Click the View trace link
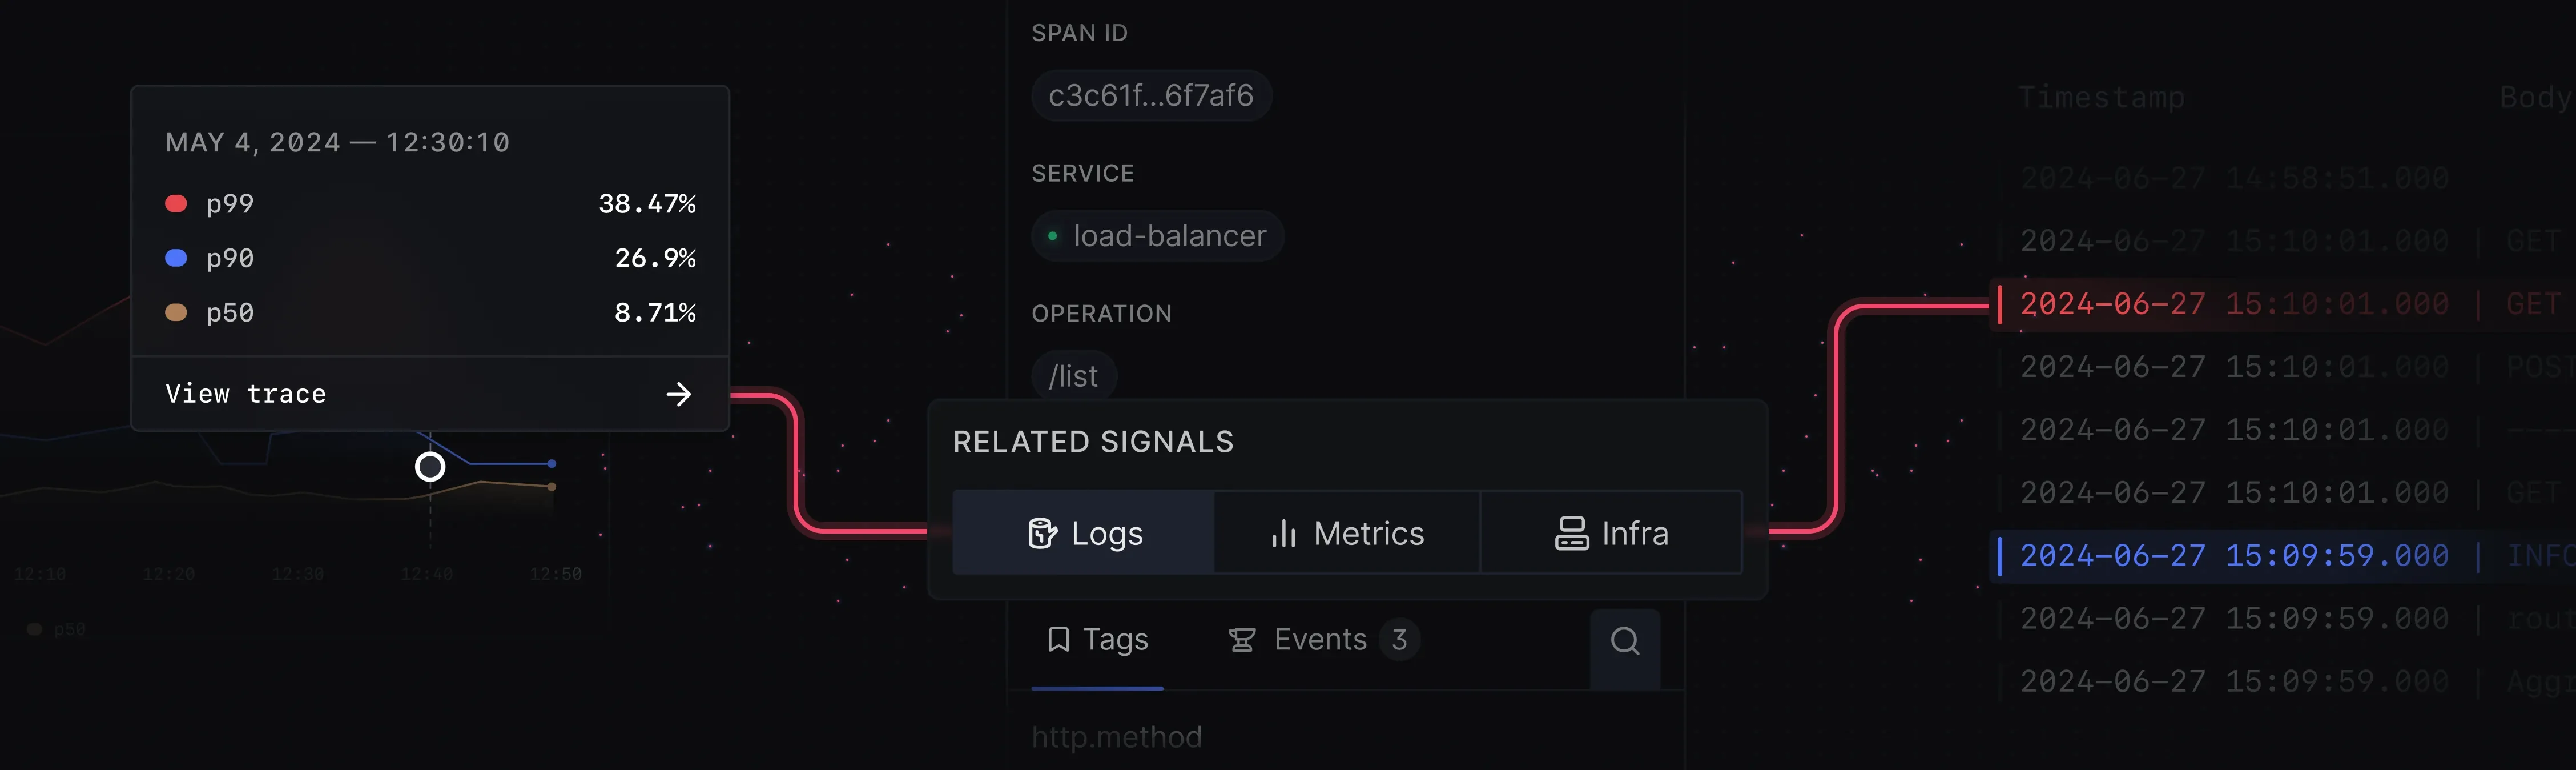 (246, 395)
